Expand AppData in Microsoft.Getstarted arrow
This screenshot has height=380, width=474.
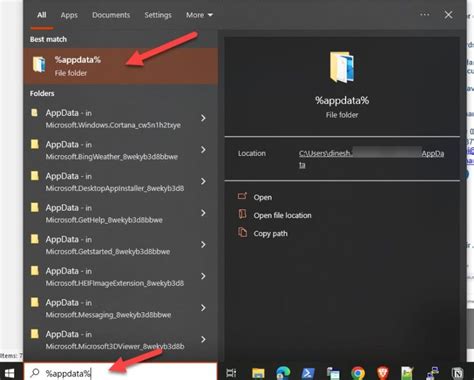point(203,244)
